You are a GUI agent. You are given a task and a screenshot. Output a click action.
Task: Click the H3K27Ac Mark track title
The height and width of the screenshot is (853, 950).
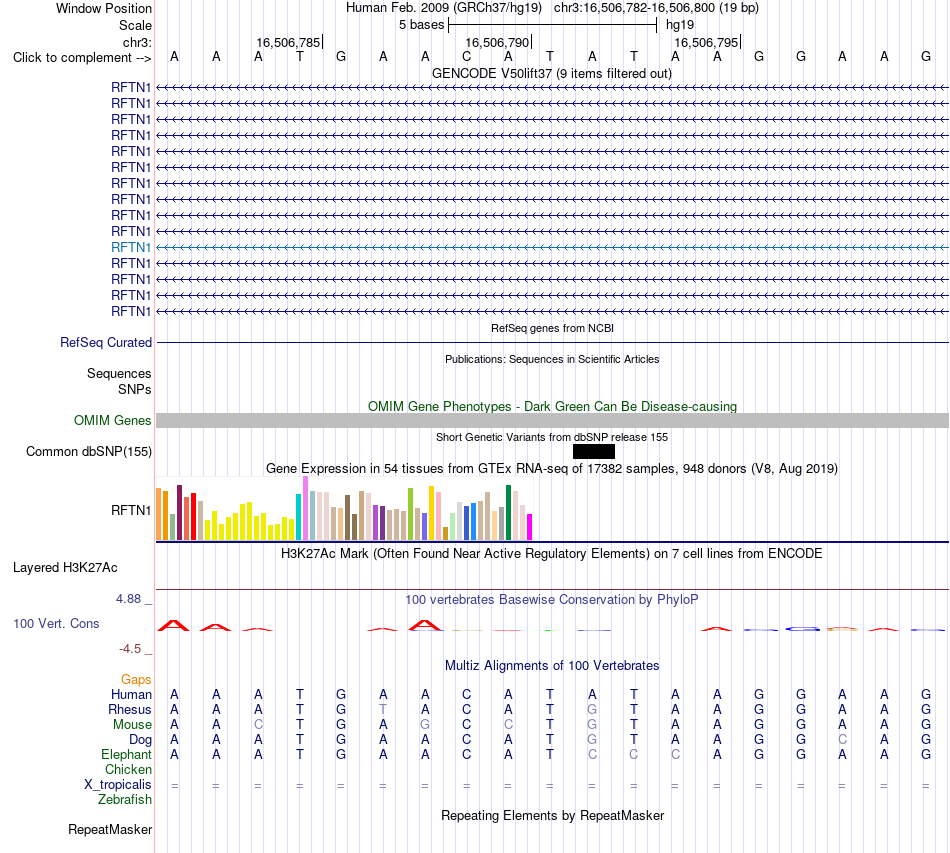click(x=552, y=554)
